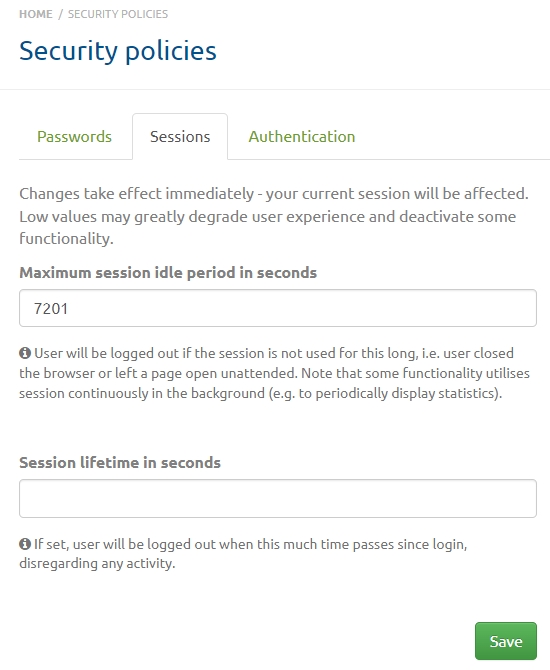Click the info icon beside session lifetime help
The width and height of the screenshot is (550, 670).
coord(25,544)
